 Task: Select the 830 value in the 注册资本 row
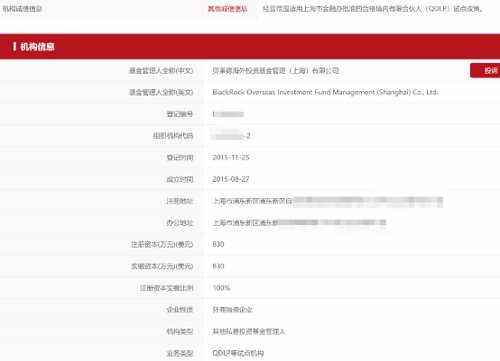coord(218,244)
